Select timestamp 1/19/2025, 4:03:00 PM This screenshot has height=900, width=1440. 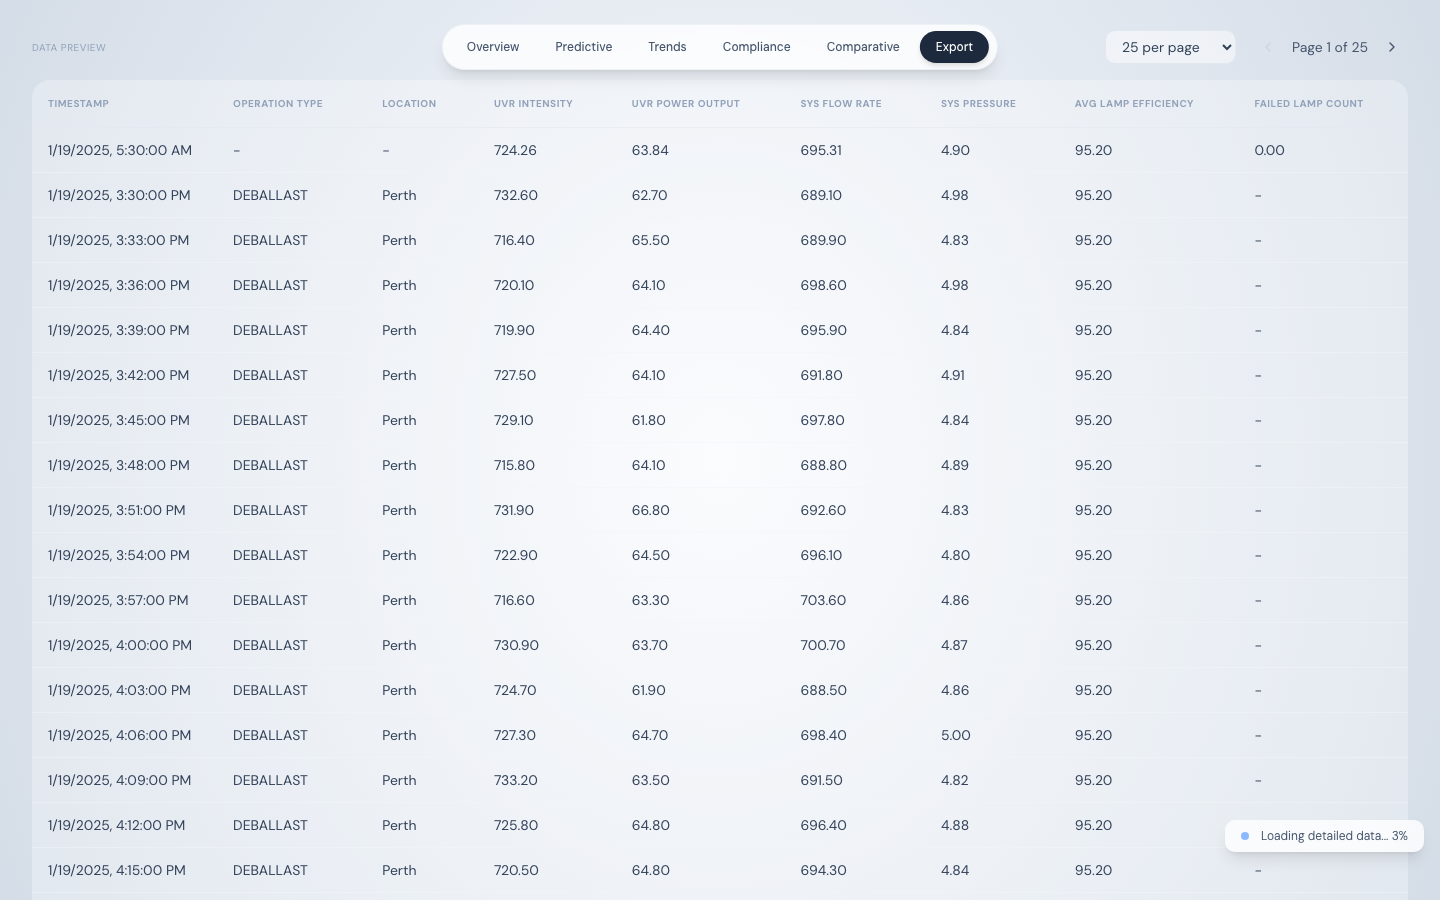coord(120,690)
